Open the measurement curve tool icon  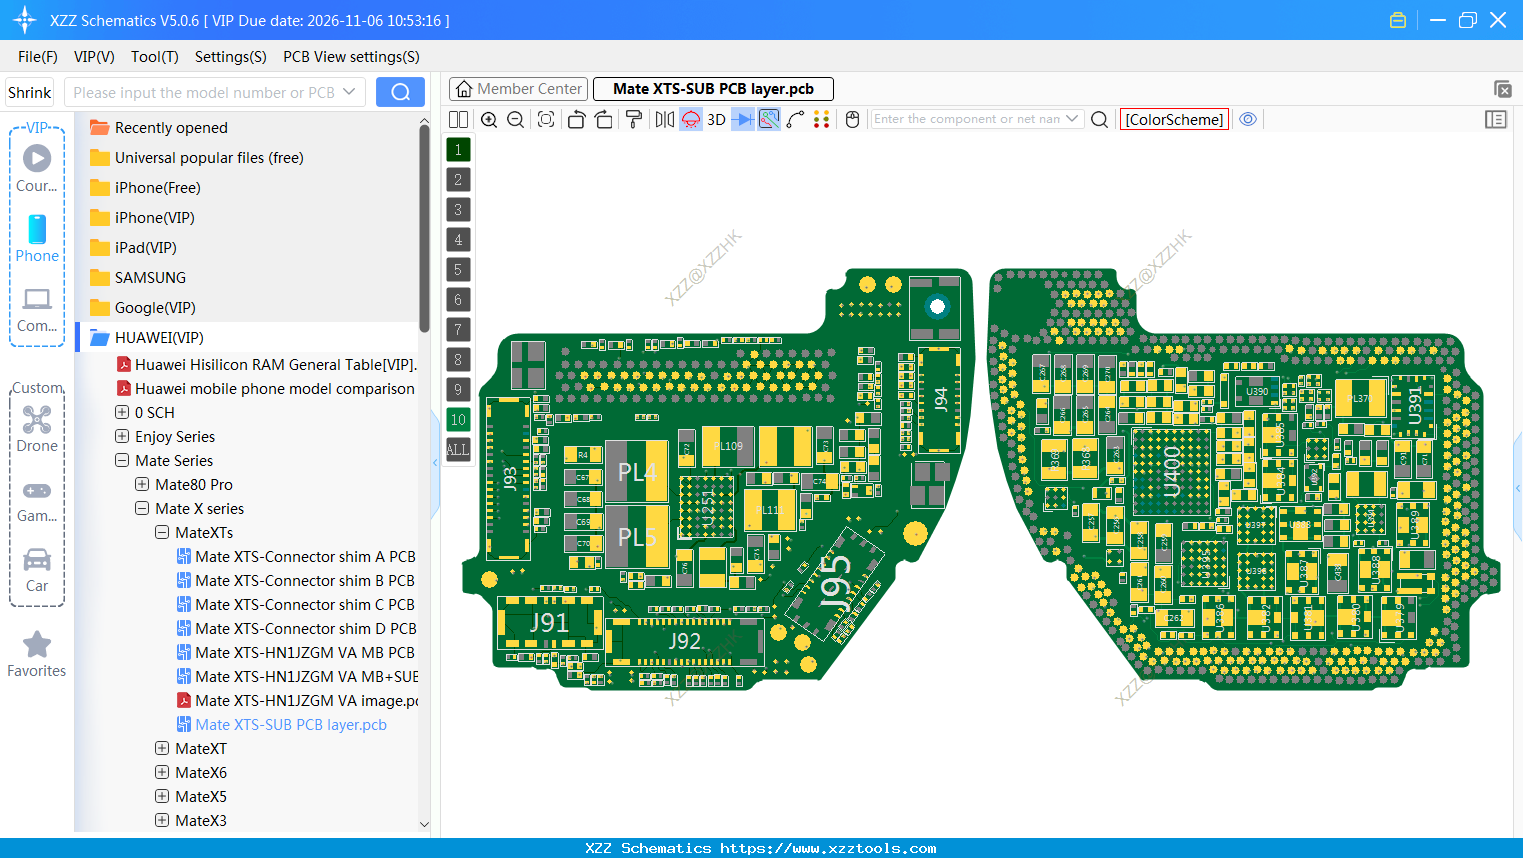click(x=795, y=119)
